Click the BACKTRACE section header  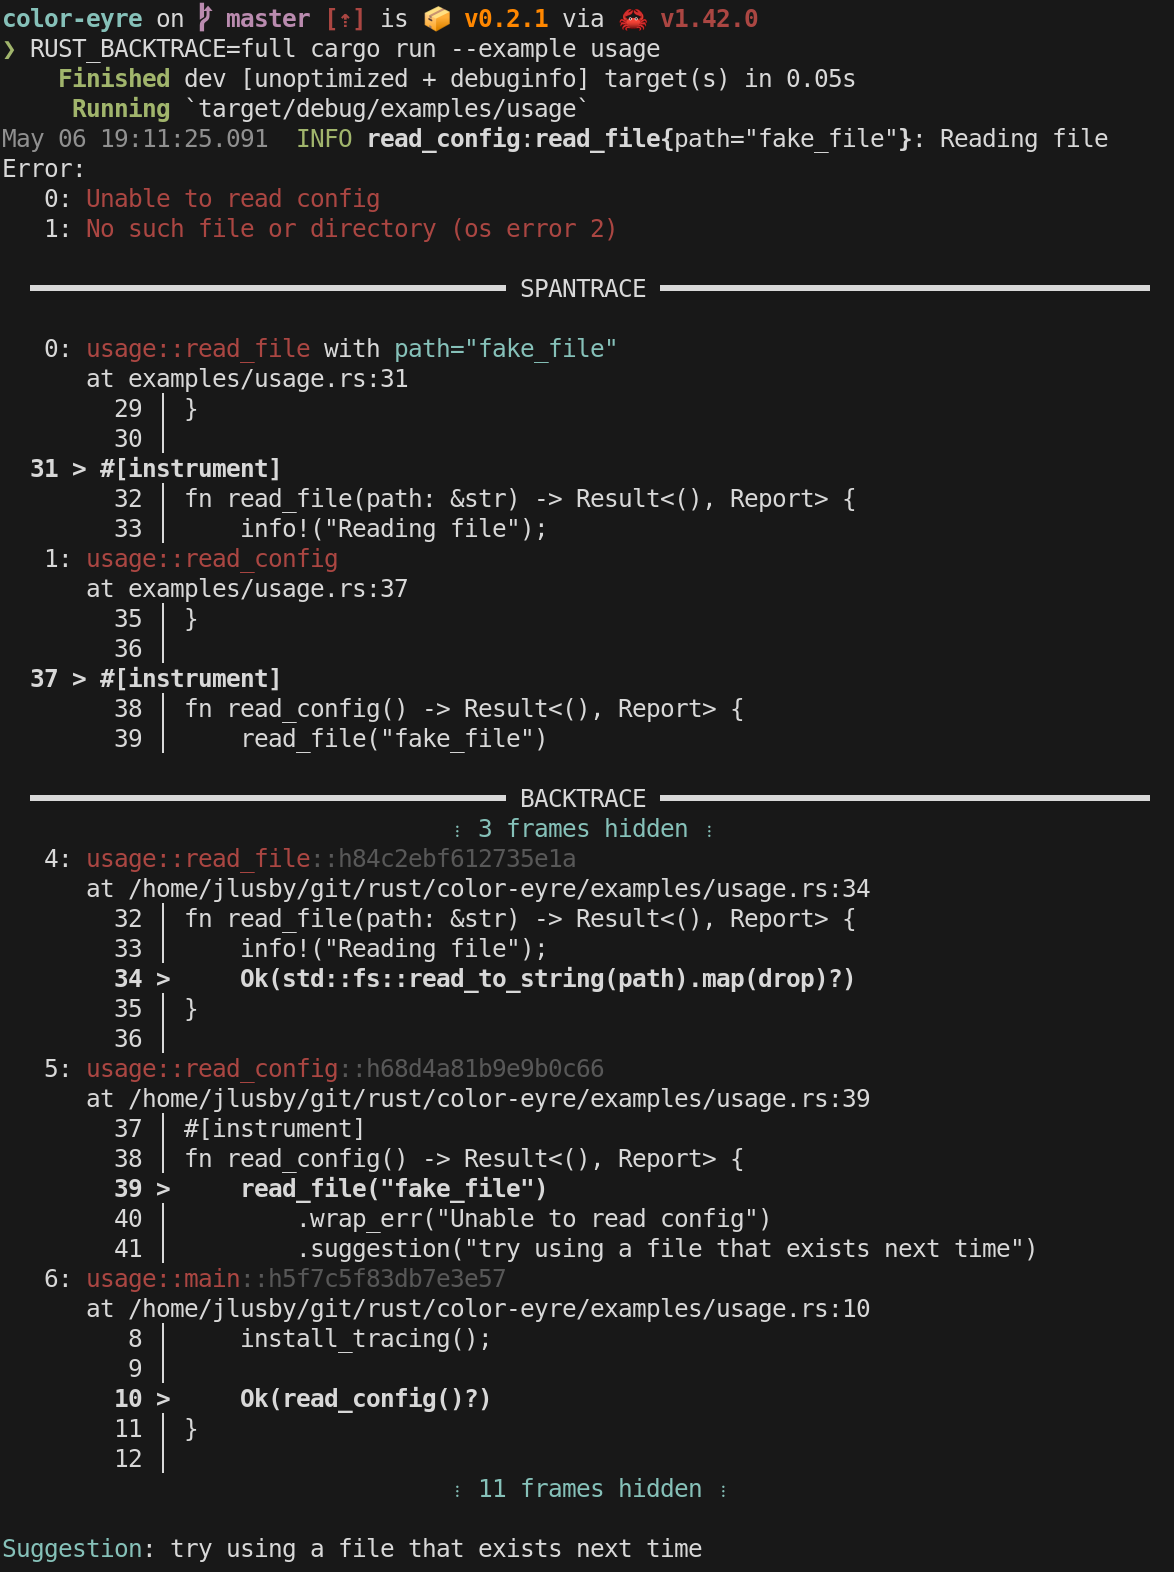point(583,799)
